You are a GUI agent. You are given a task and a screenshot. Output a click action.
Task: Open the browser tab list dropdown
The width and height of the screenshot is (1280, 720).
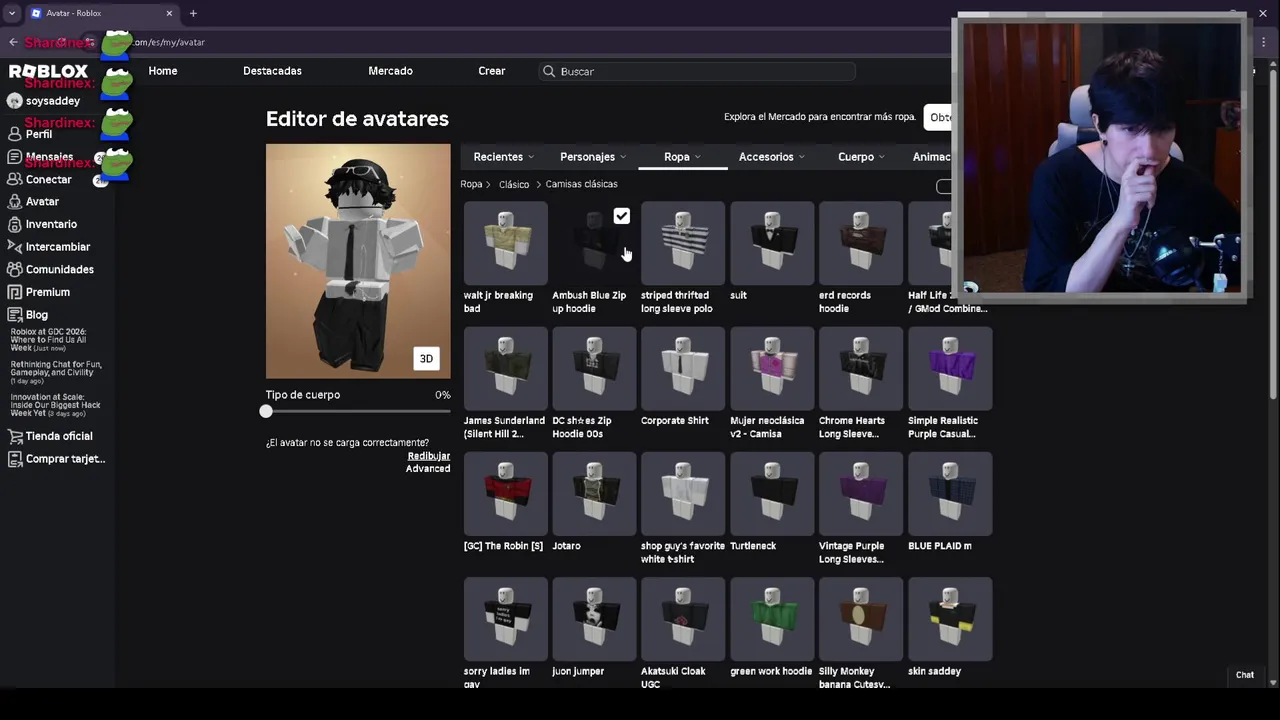click(x=12, y=13)
